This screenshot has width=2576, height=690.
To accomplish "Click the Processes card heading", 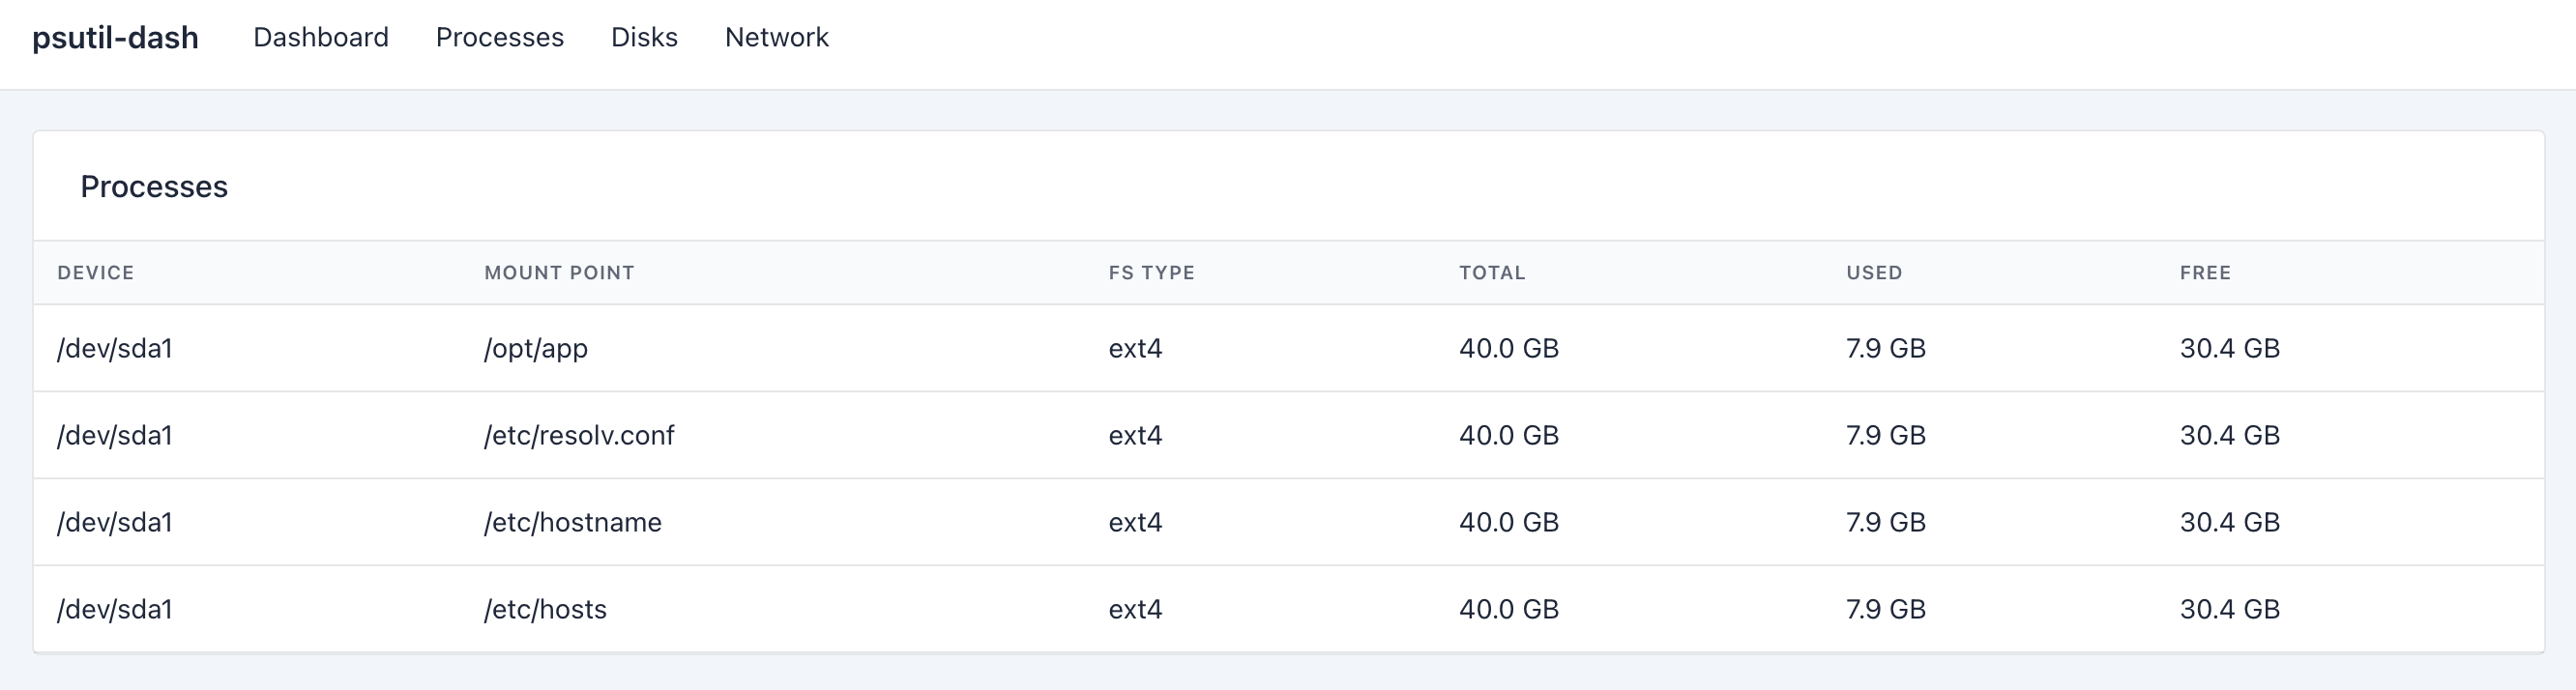I will click(154, 187).
